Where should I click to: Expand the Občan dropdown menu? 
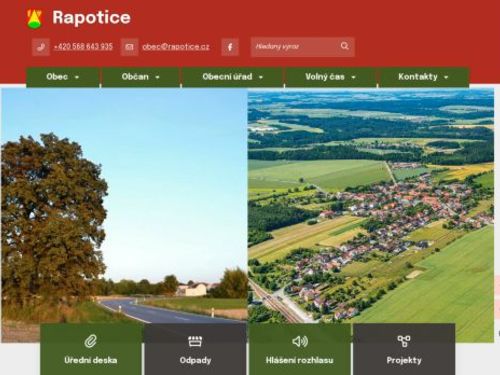[141, 77]
